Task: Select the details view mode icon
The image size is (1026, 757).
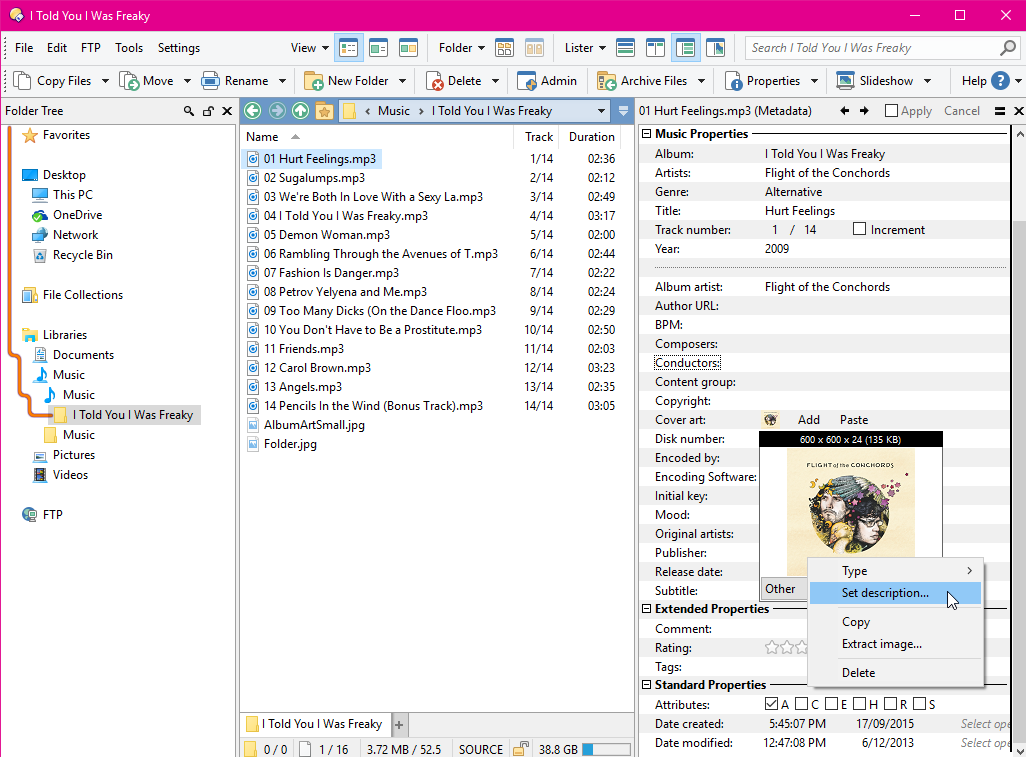Action: [x=347, y=47]
